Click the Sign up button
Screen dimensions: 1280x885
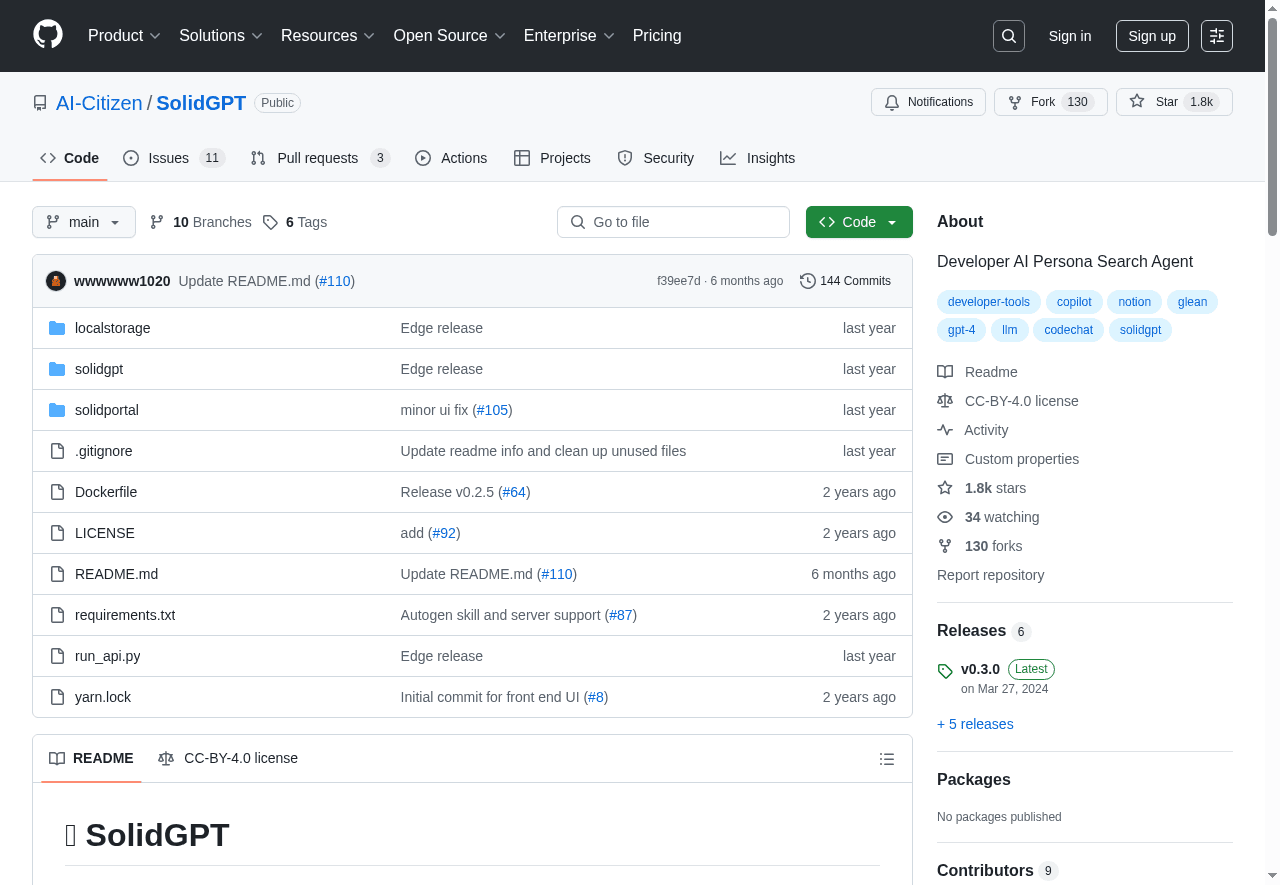pos(1152,36)
